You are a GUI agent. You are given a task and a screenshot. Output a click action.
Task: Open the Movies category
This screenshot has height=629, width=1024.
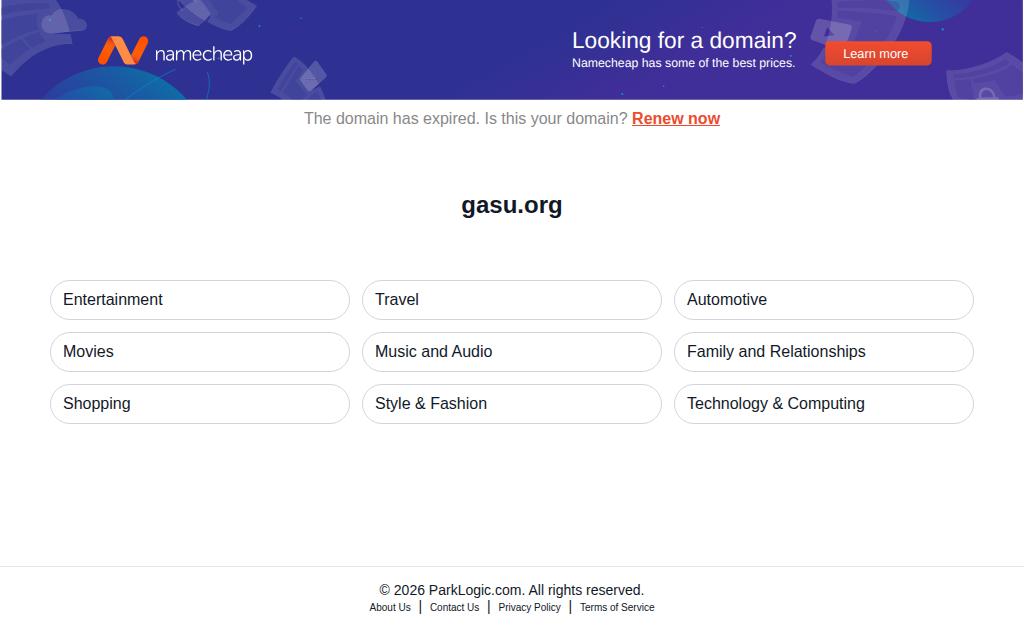200,352
